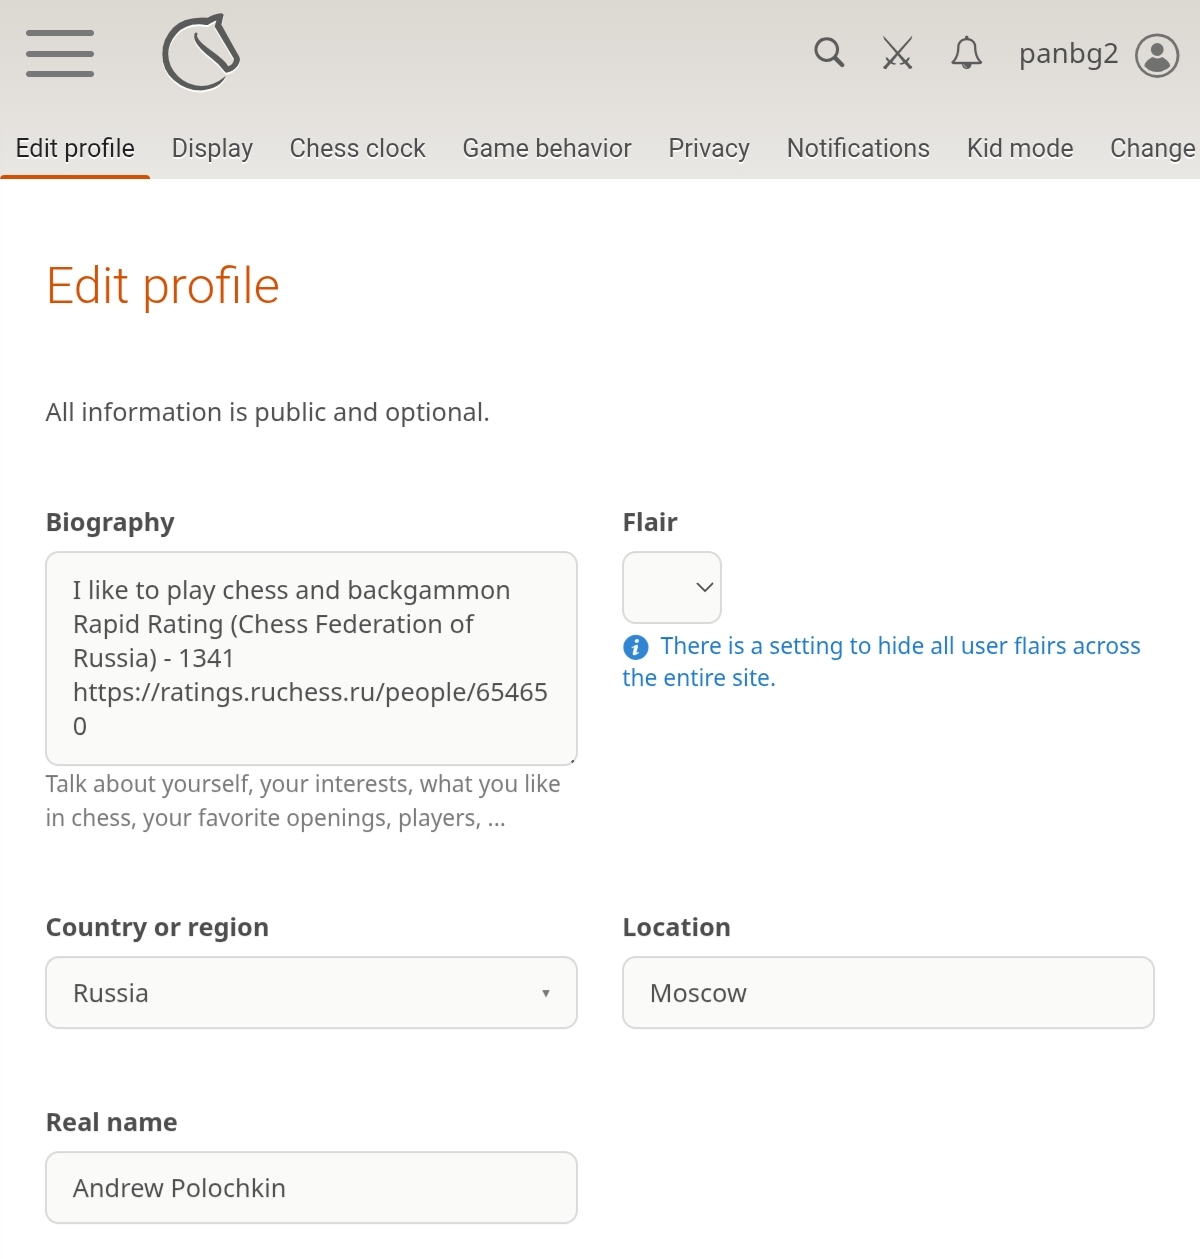
Task: Click the Flair label
Action: tap(650, 522)
